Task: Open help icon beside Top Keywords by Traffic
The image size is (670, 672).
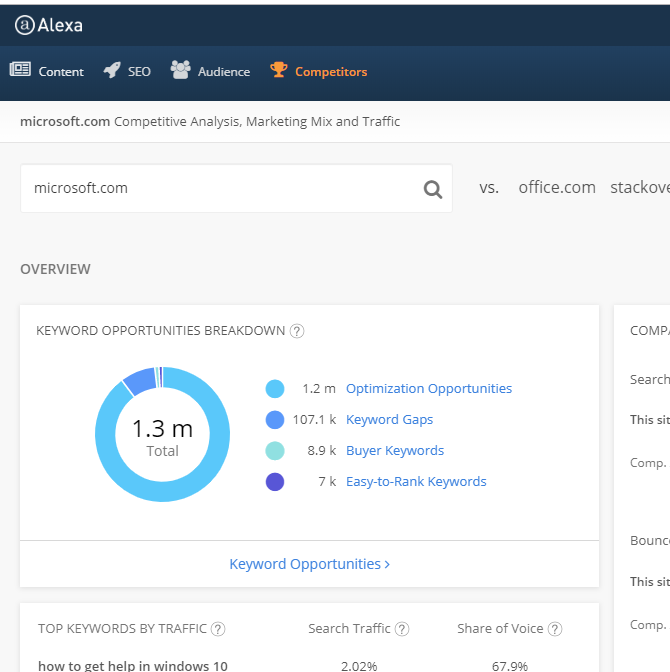Action: coord(218,629)
